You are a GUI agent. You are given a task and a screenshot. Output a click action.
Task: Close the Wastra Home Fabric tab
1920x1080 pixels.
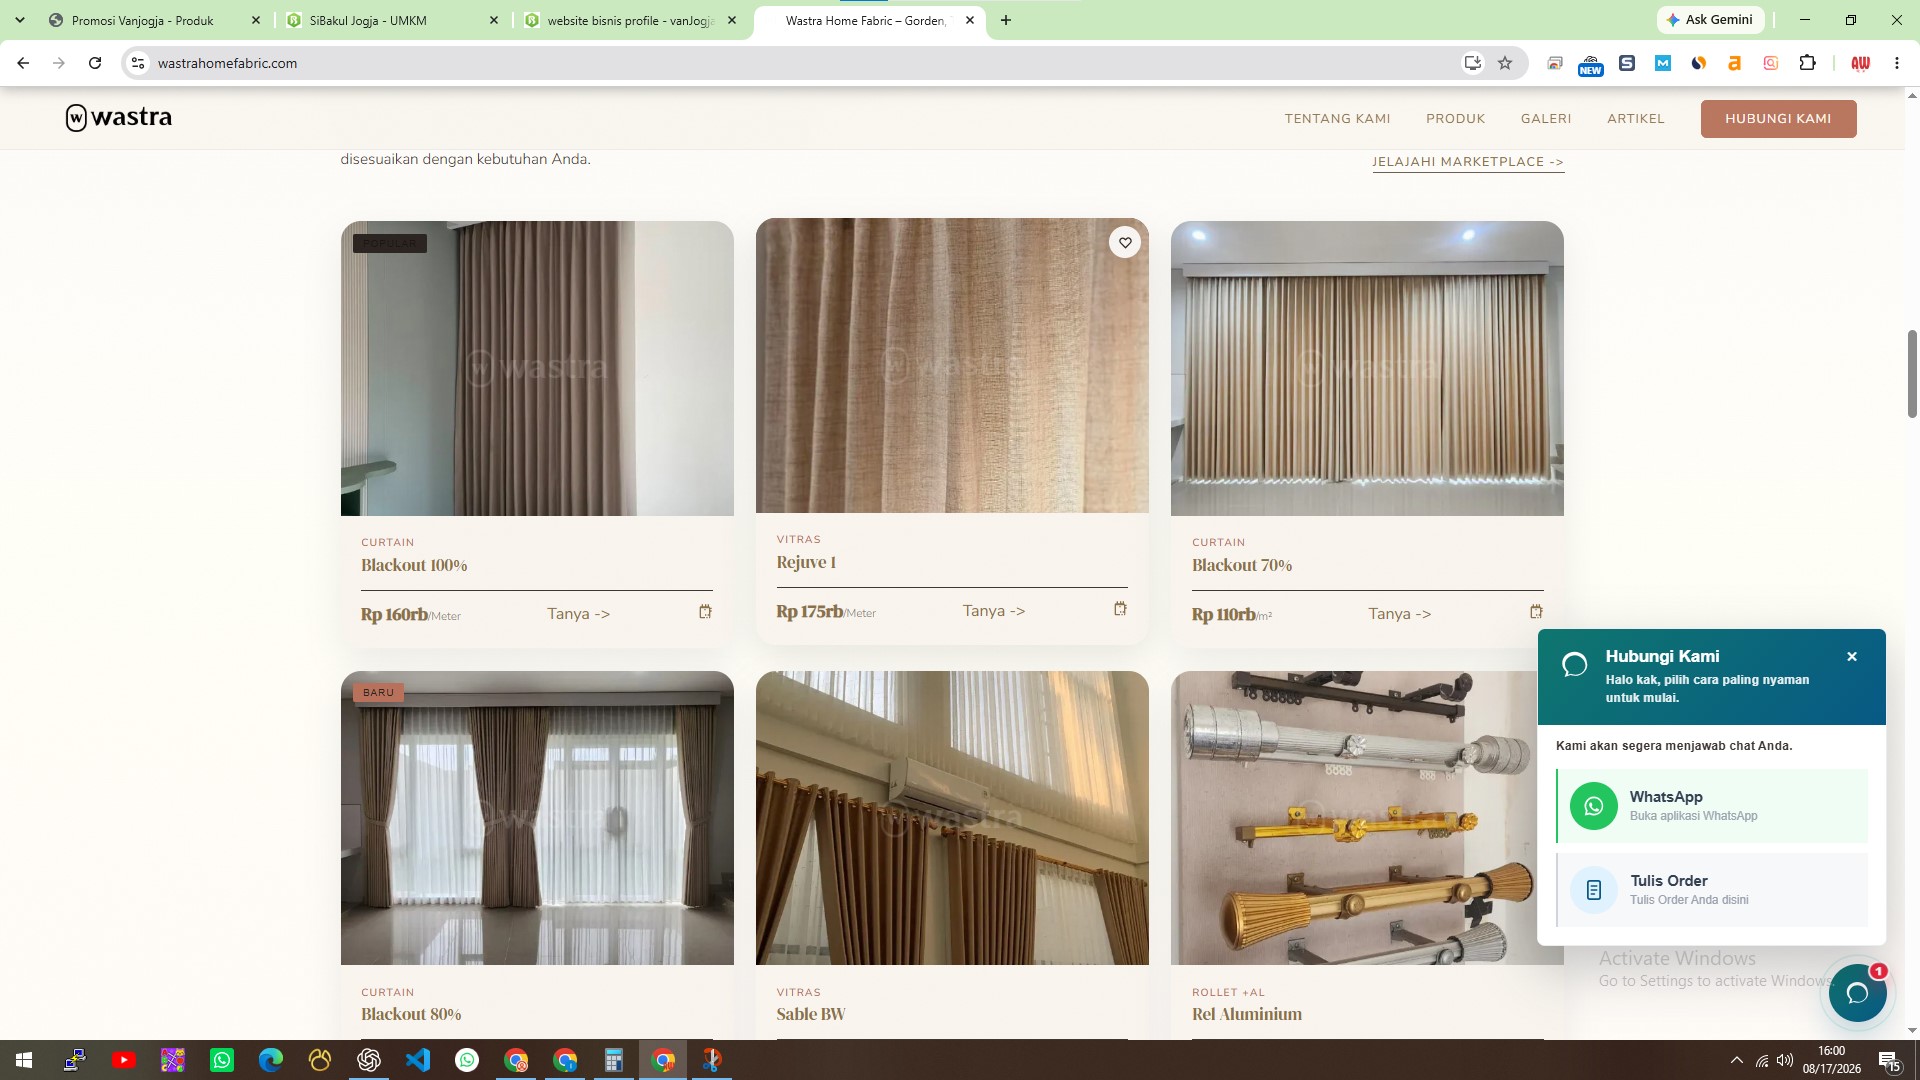970,20
